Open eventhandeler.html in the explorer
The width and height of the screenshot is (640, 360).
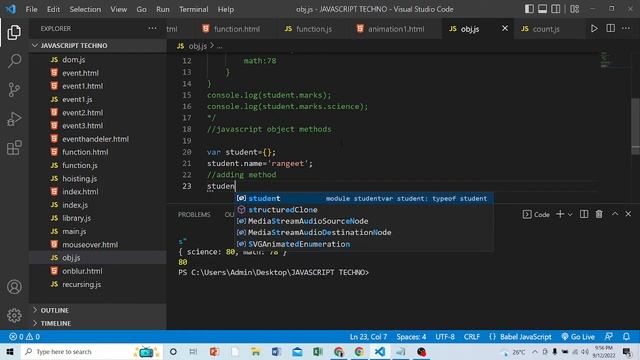pyautogui.click(x=98, y=139)
